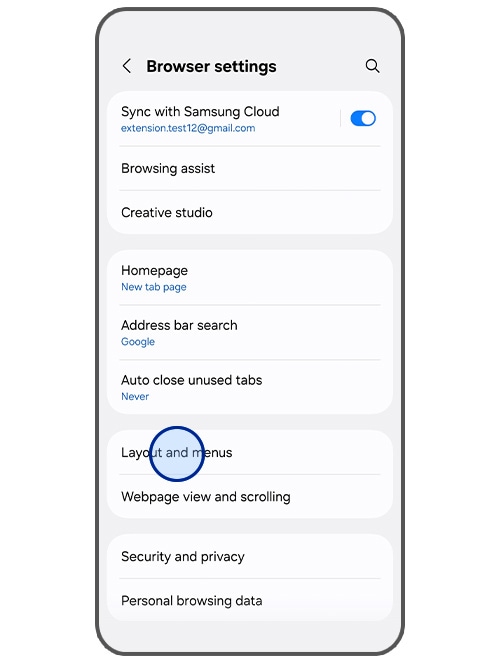Open Webpage view and scrolling
This screenshot has height=663, width=500.
(250, 496)
